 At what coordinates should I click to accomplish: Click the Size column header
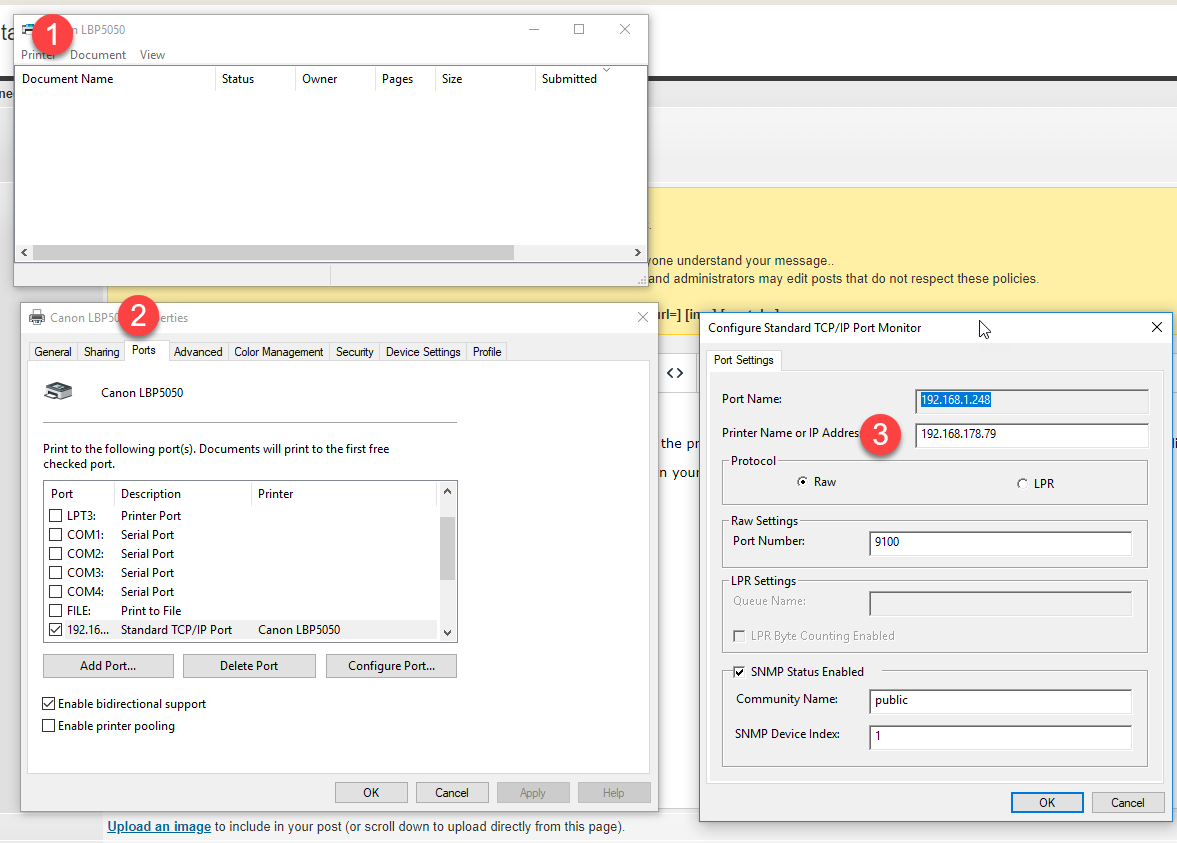click(x=485, y=79)
